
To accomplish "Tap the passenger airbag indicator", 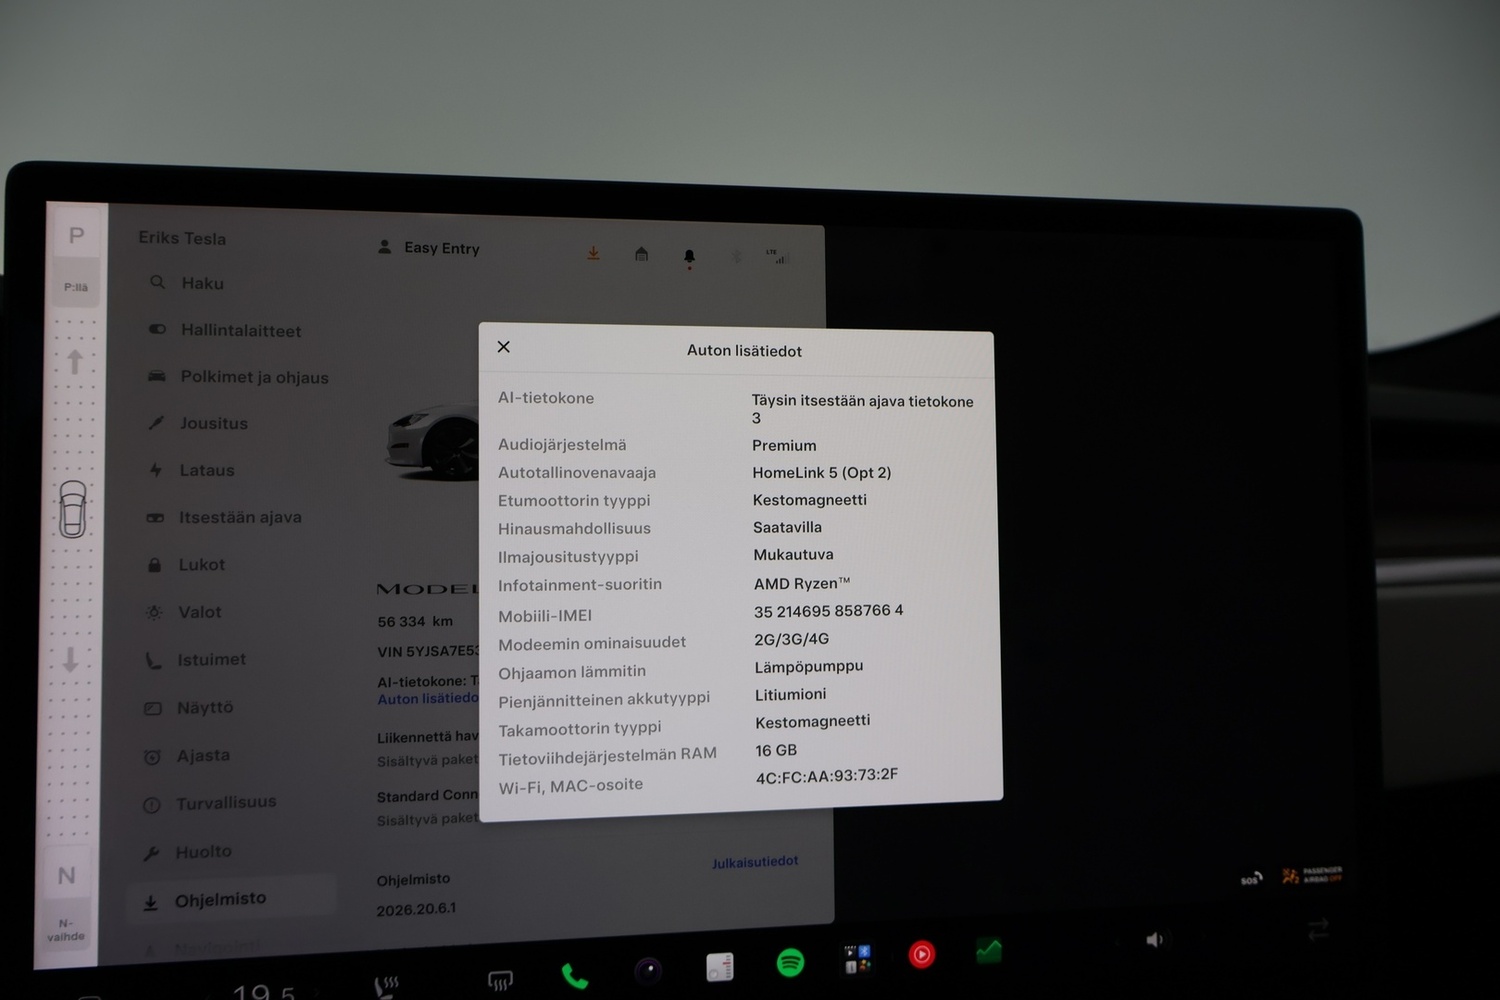I will point(1313,875).
